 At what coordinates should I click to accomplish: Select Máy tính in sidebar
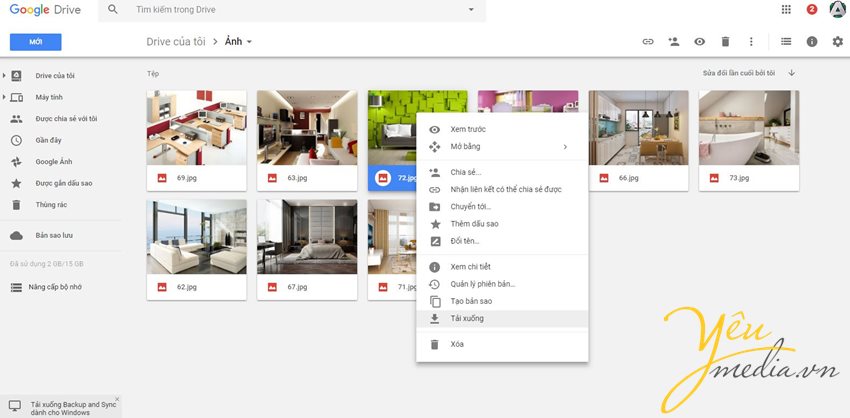click(49, 97)
